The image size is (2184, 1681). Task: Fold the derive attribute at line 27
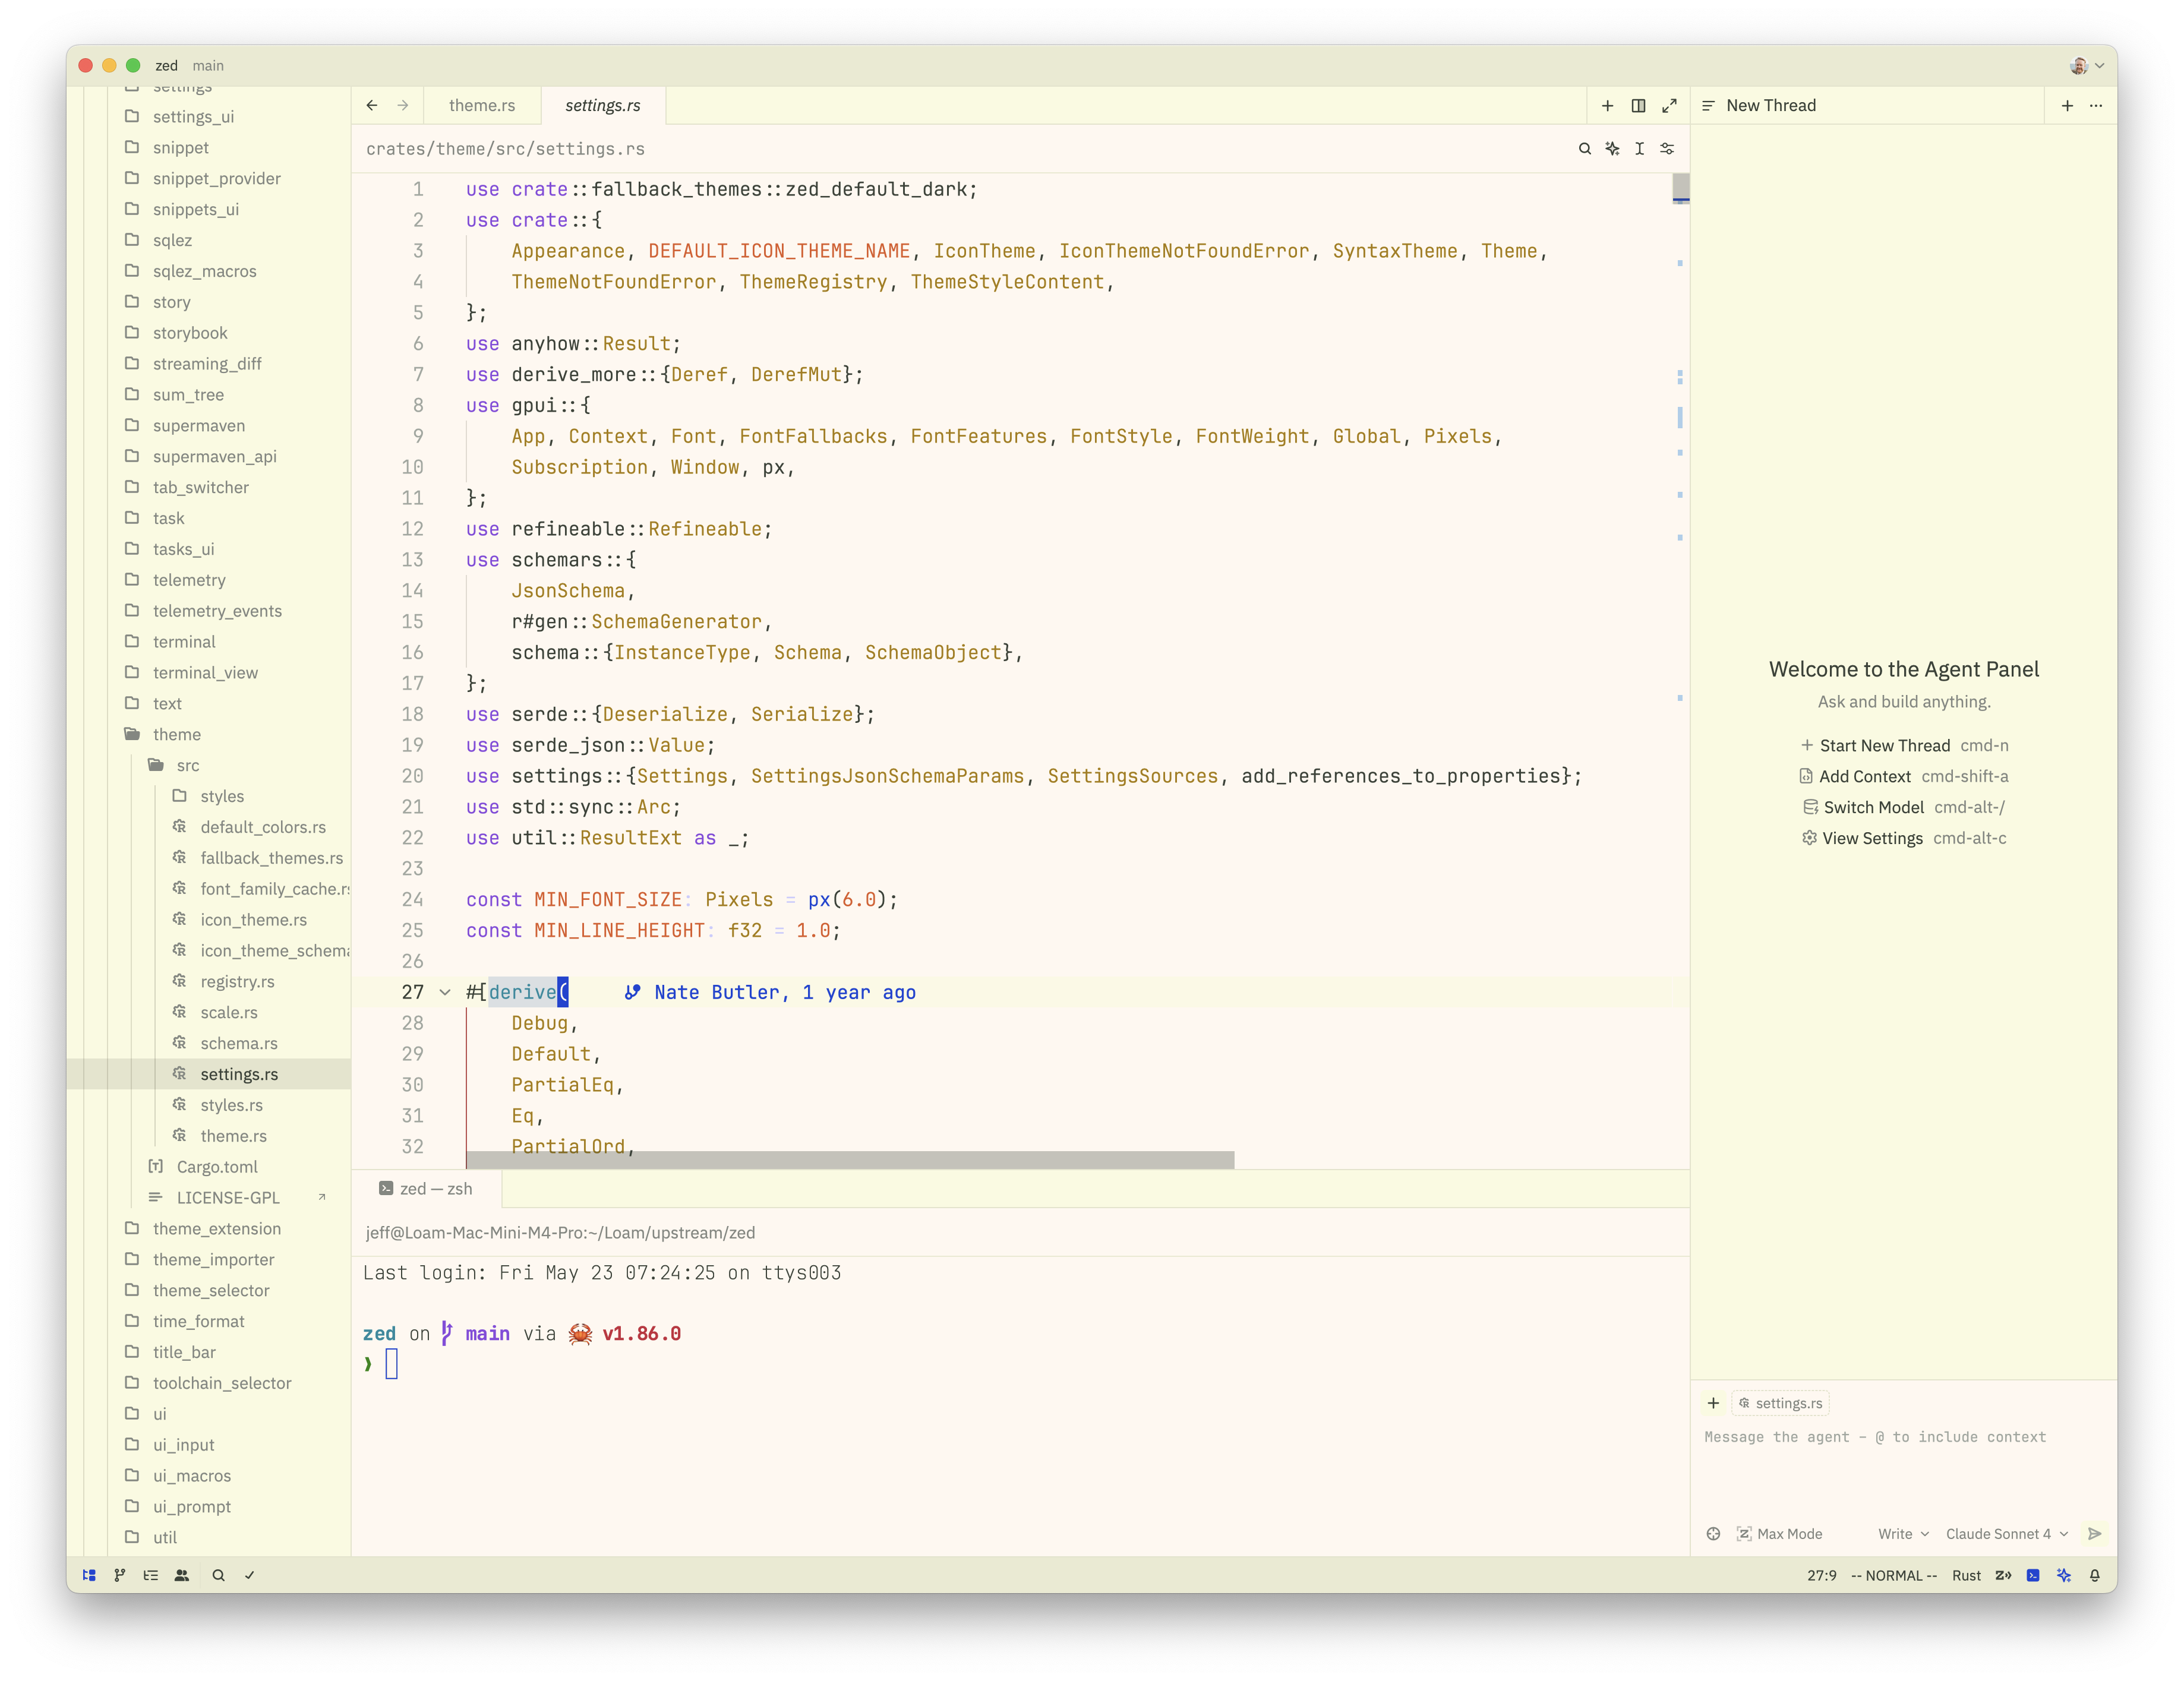[x=445, y=992]
